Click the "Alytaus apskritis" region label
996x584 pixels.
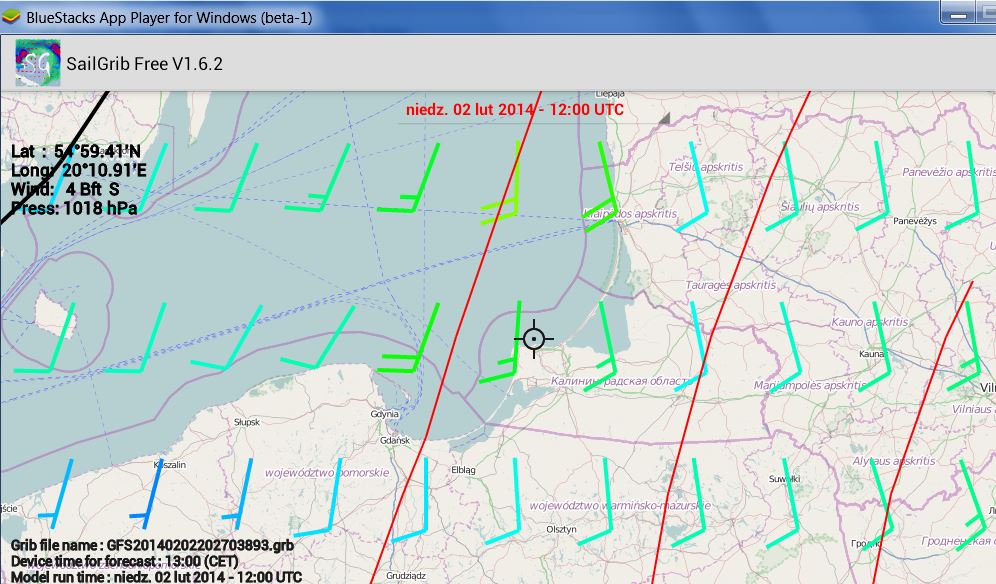click(x=894, y=461)
